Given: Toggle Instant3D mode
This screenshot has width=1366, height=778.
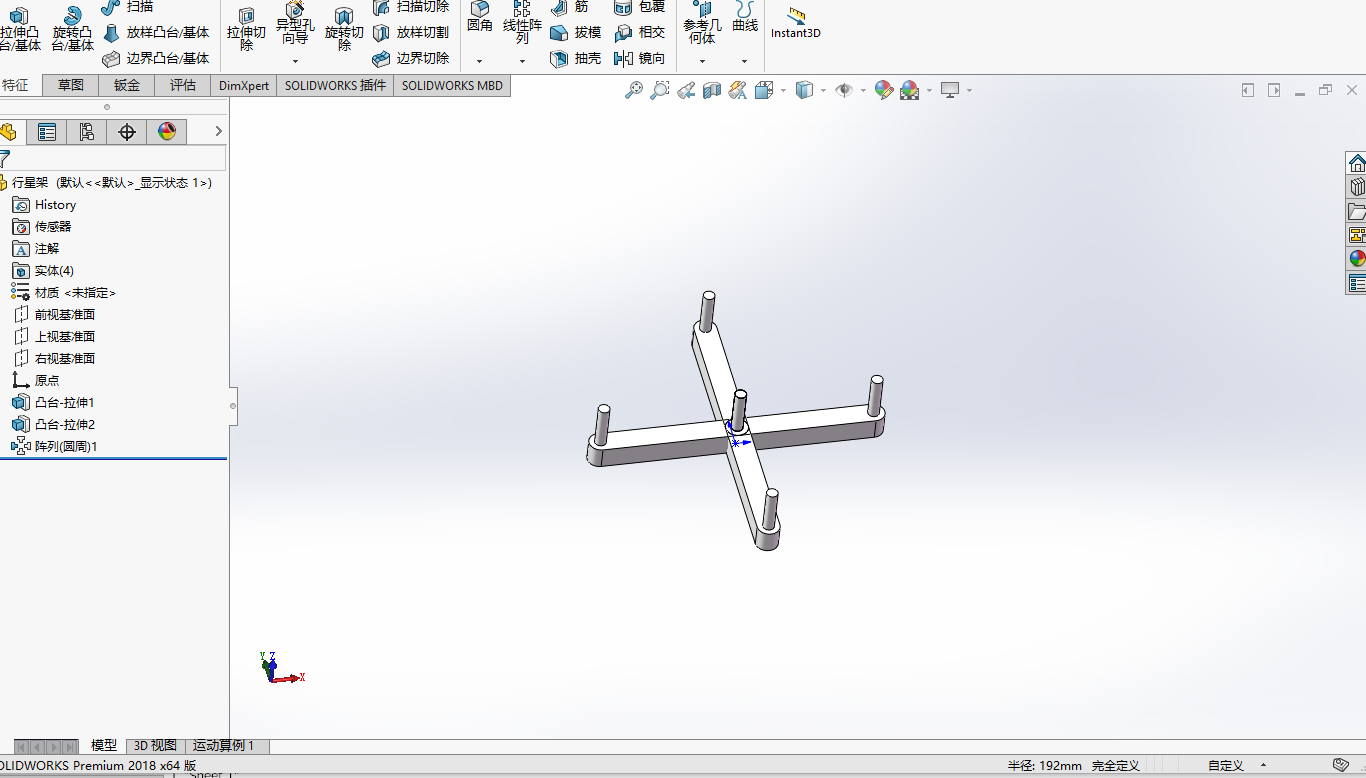Looking at the screenshot, I should coord(796,23).
